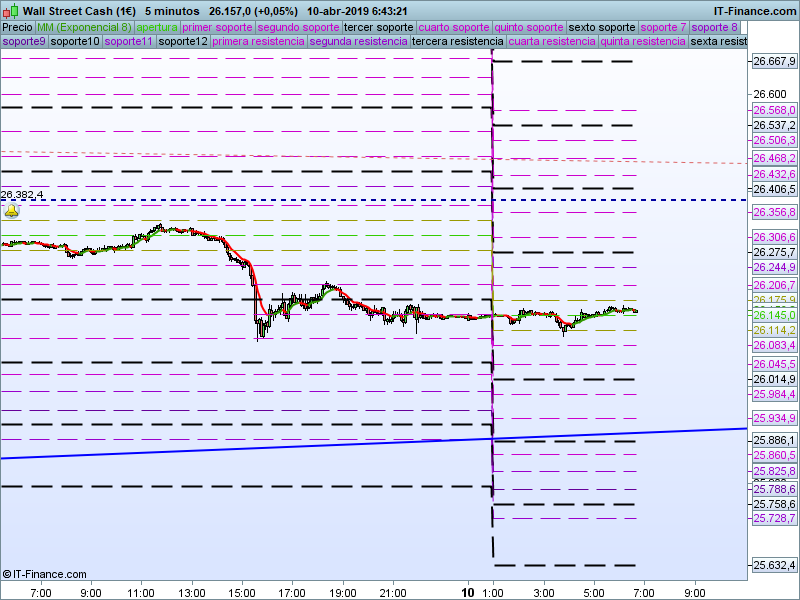Click the Wall Street Cash (1€) title
800x600 pixels.
tap(80, 11)
